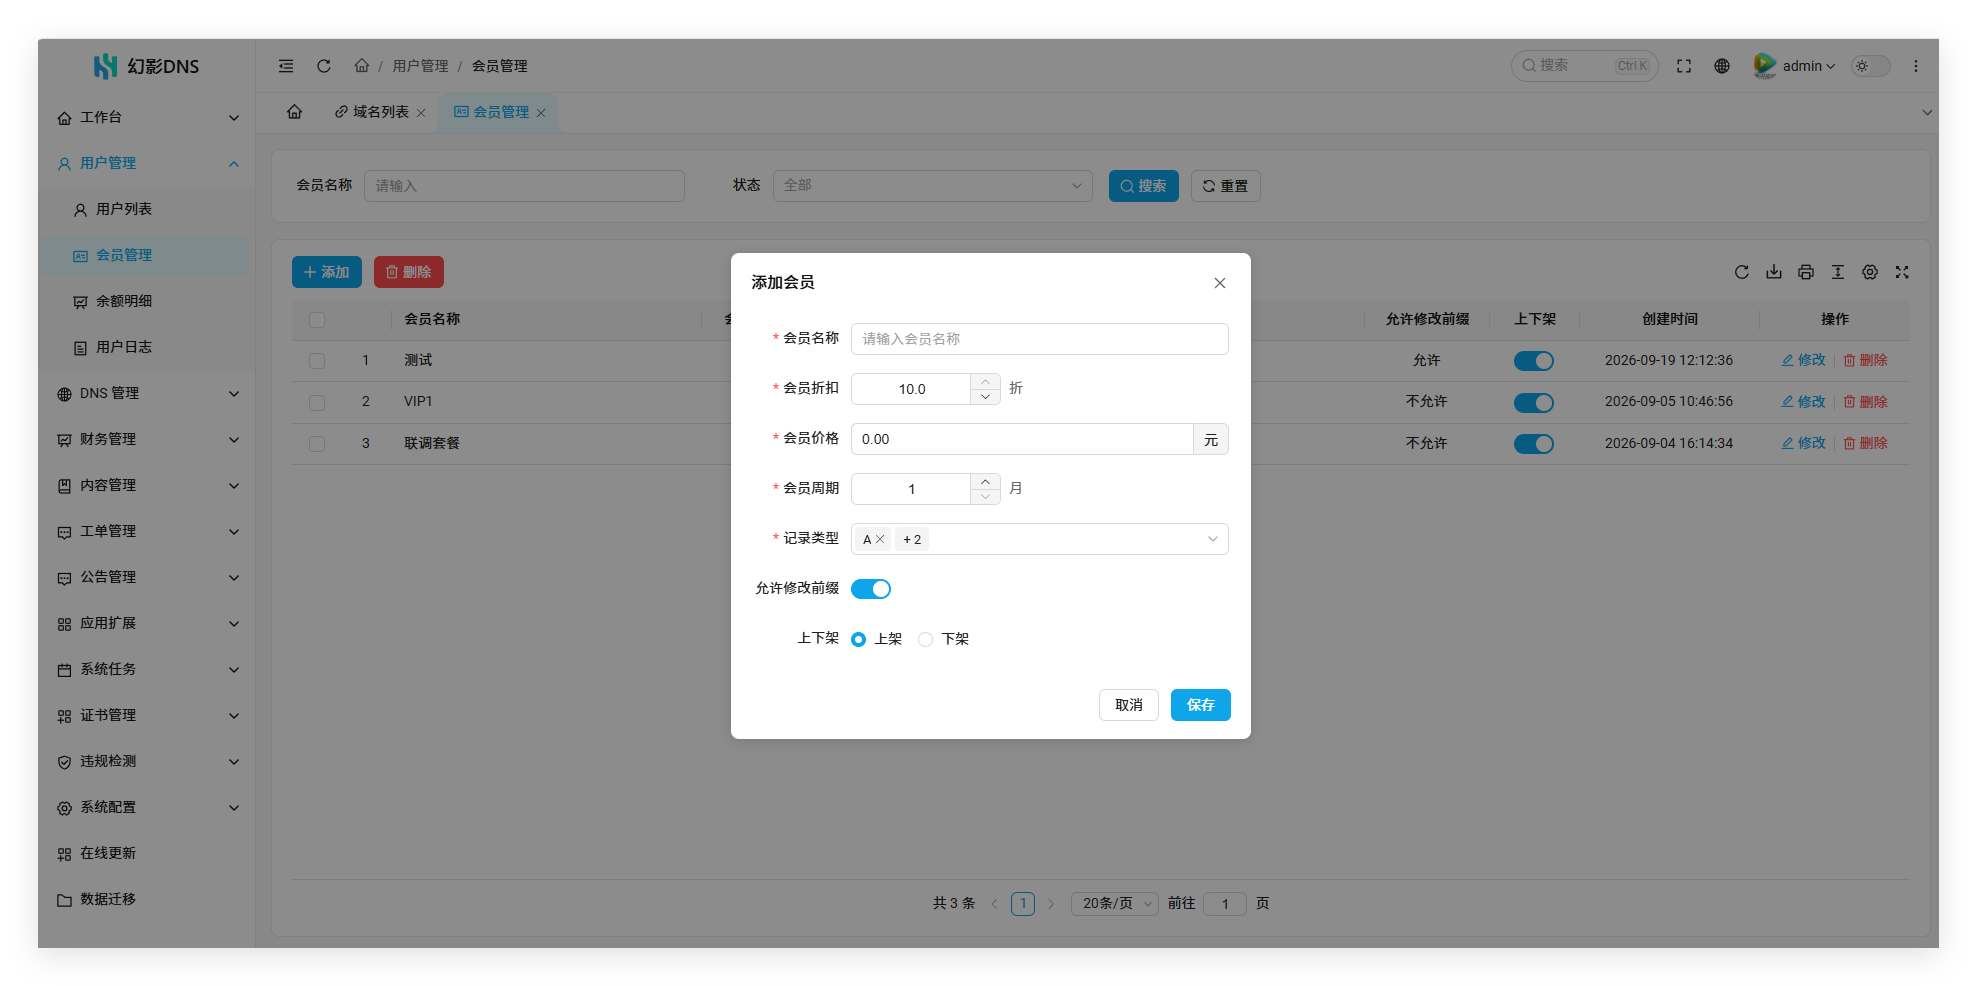Open table column settings gear icon

click(x=1870, y=272)
